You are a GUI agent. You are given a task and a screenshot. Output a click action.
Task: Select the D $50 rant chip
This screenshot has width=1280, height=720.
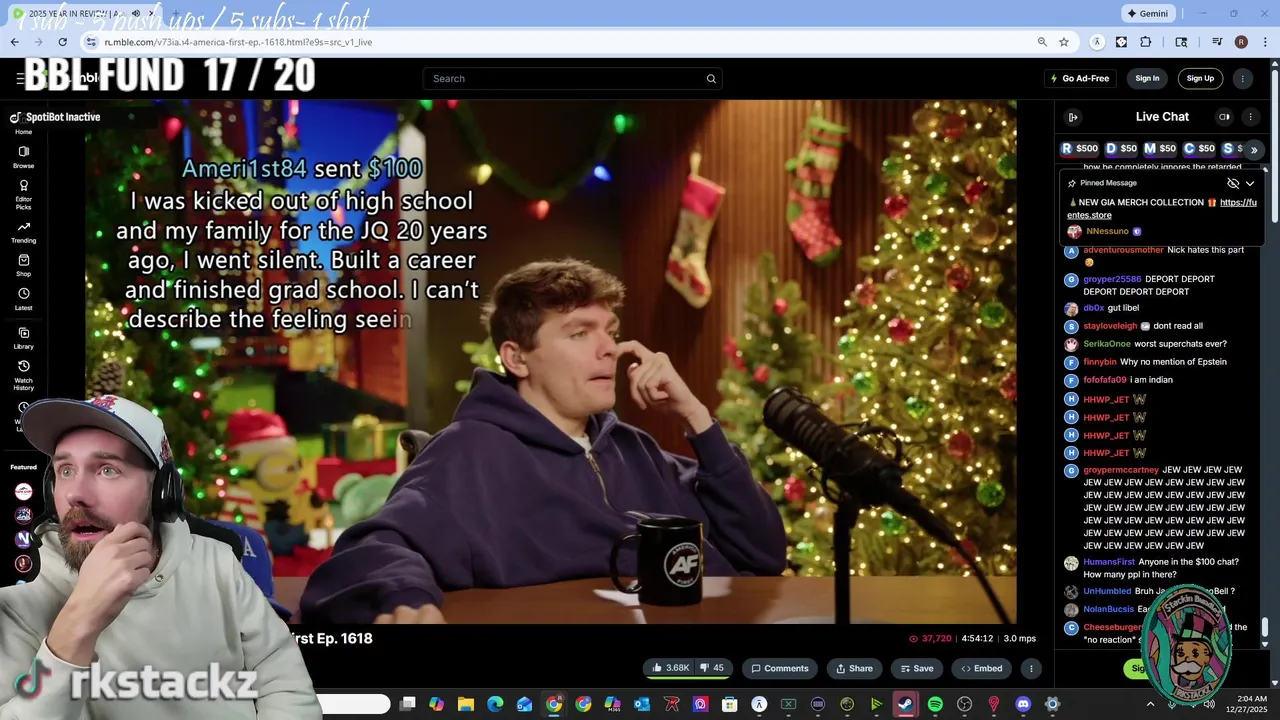(x=1121, y=149)
